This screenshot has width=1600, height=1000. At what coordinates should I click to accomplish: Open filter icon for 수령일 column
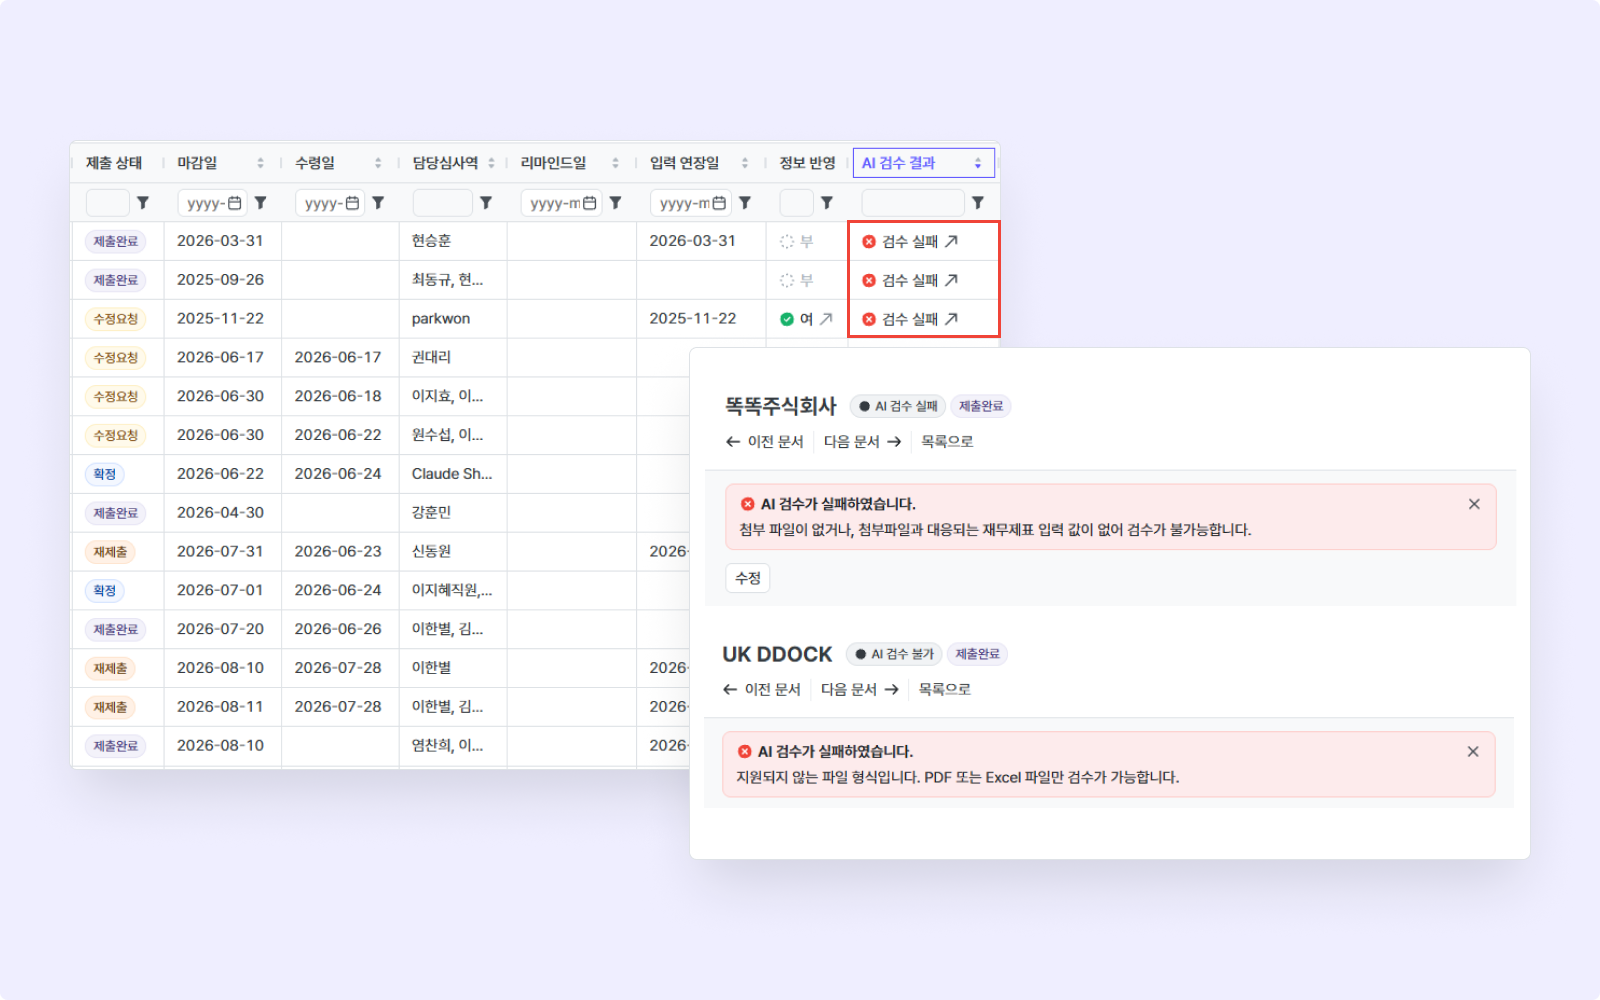[378, 203]
